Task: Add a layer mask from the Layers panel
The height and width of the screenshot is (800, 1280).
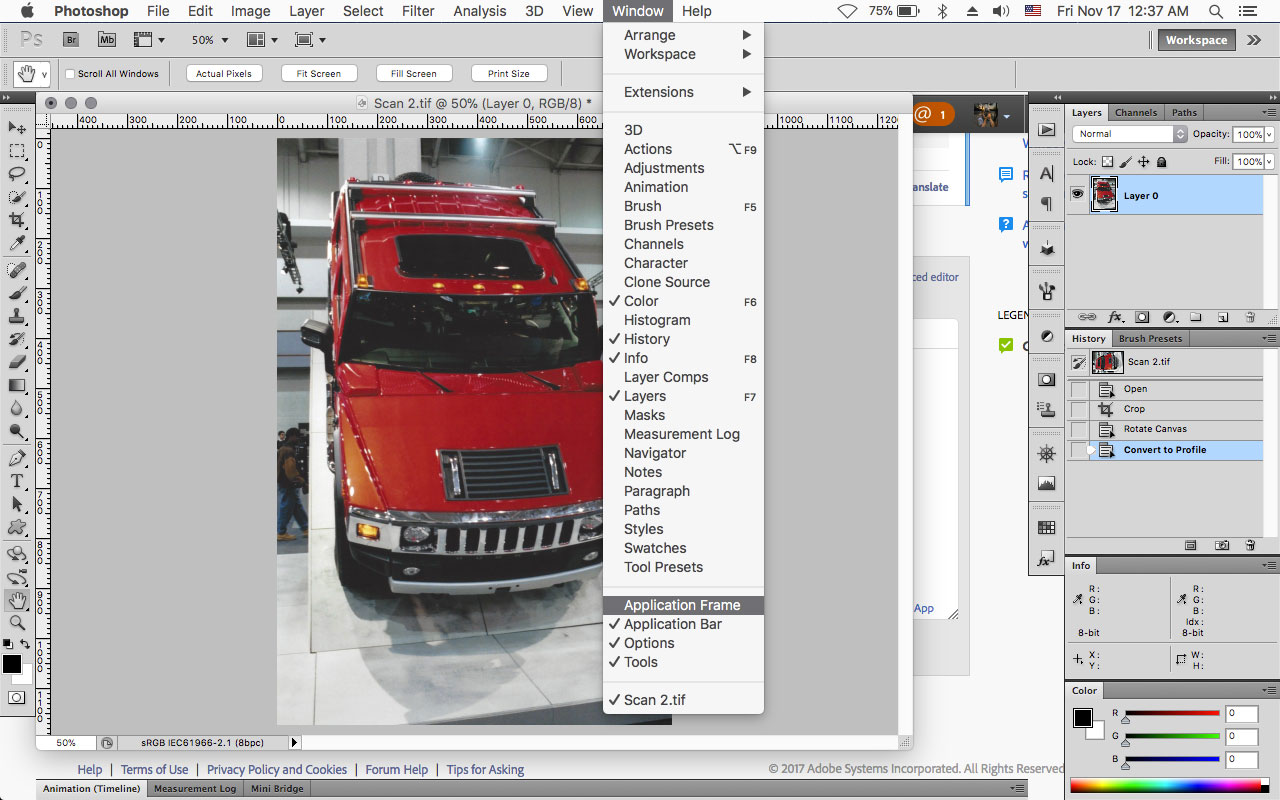Action: [1142, 316]
